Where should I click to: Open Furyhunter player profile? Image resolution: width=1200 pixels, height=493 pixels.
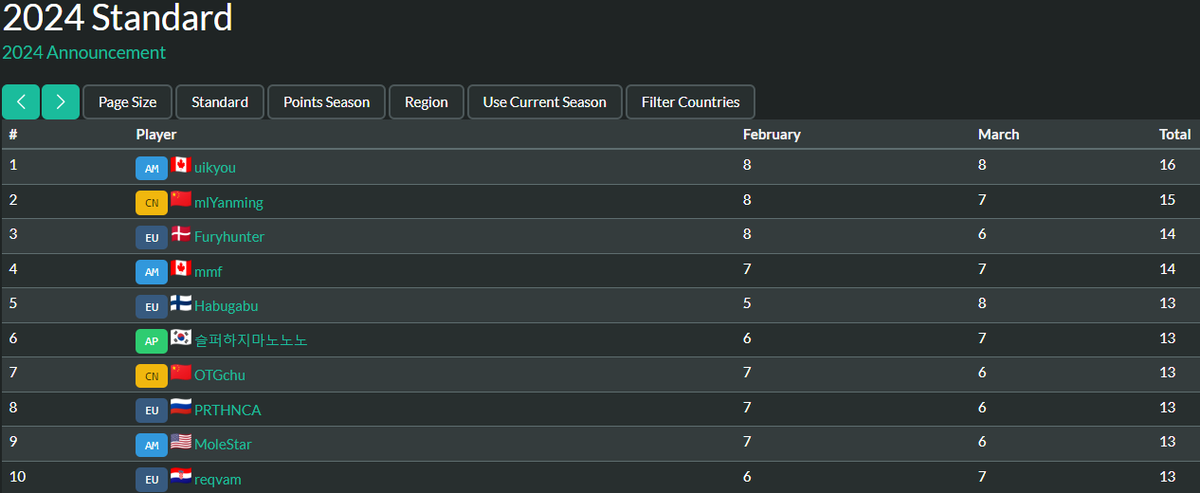pos(229,237)
